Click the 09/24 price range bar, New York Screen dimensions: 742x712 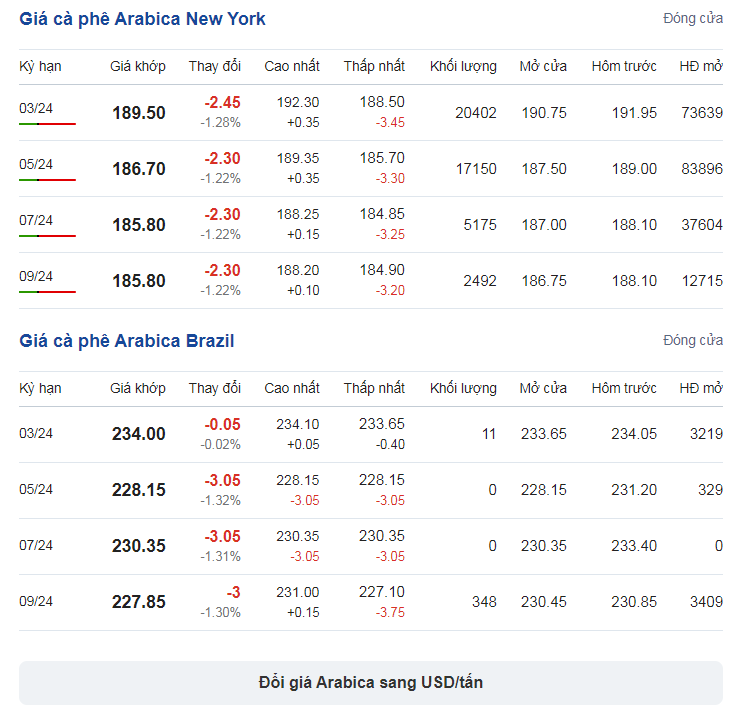point(47,292)
